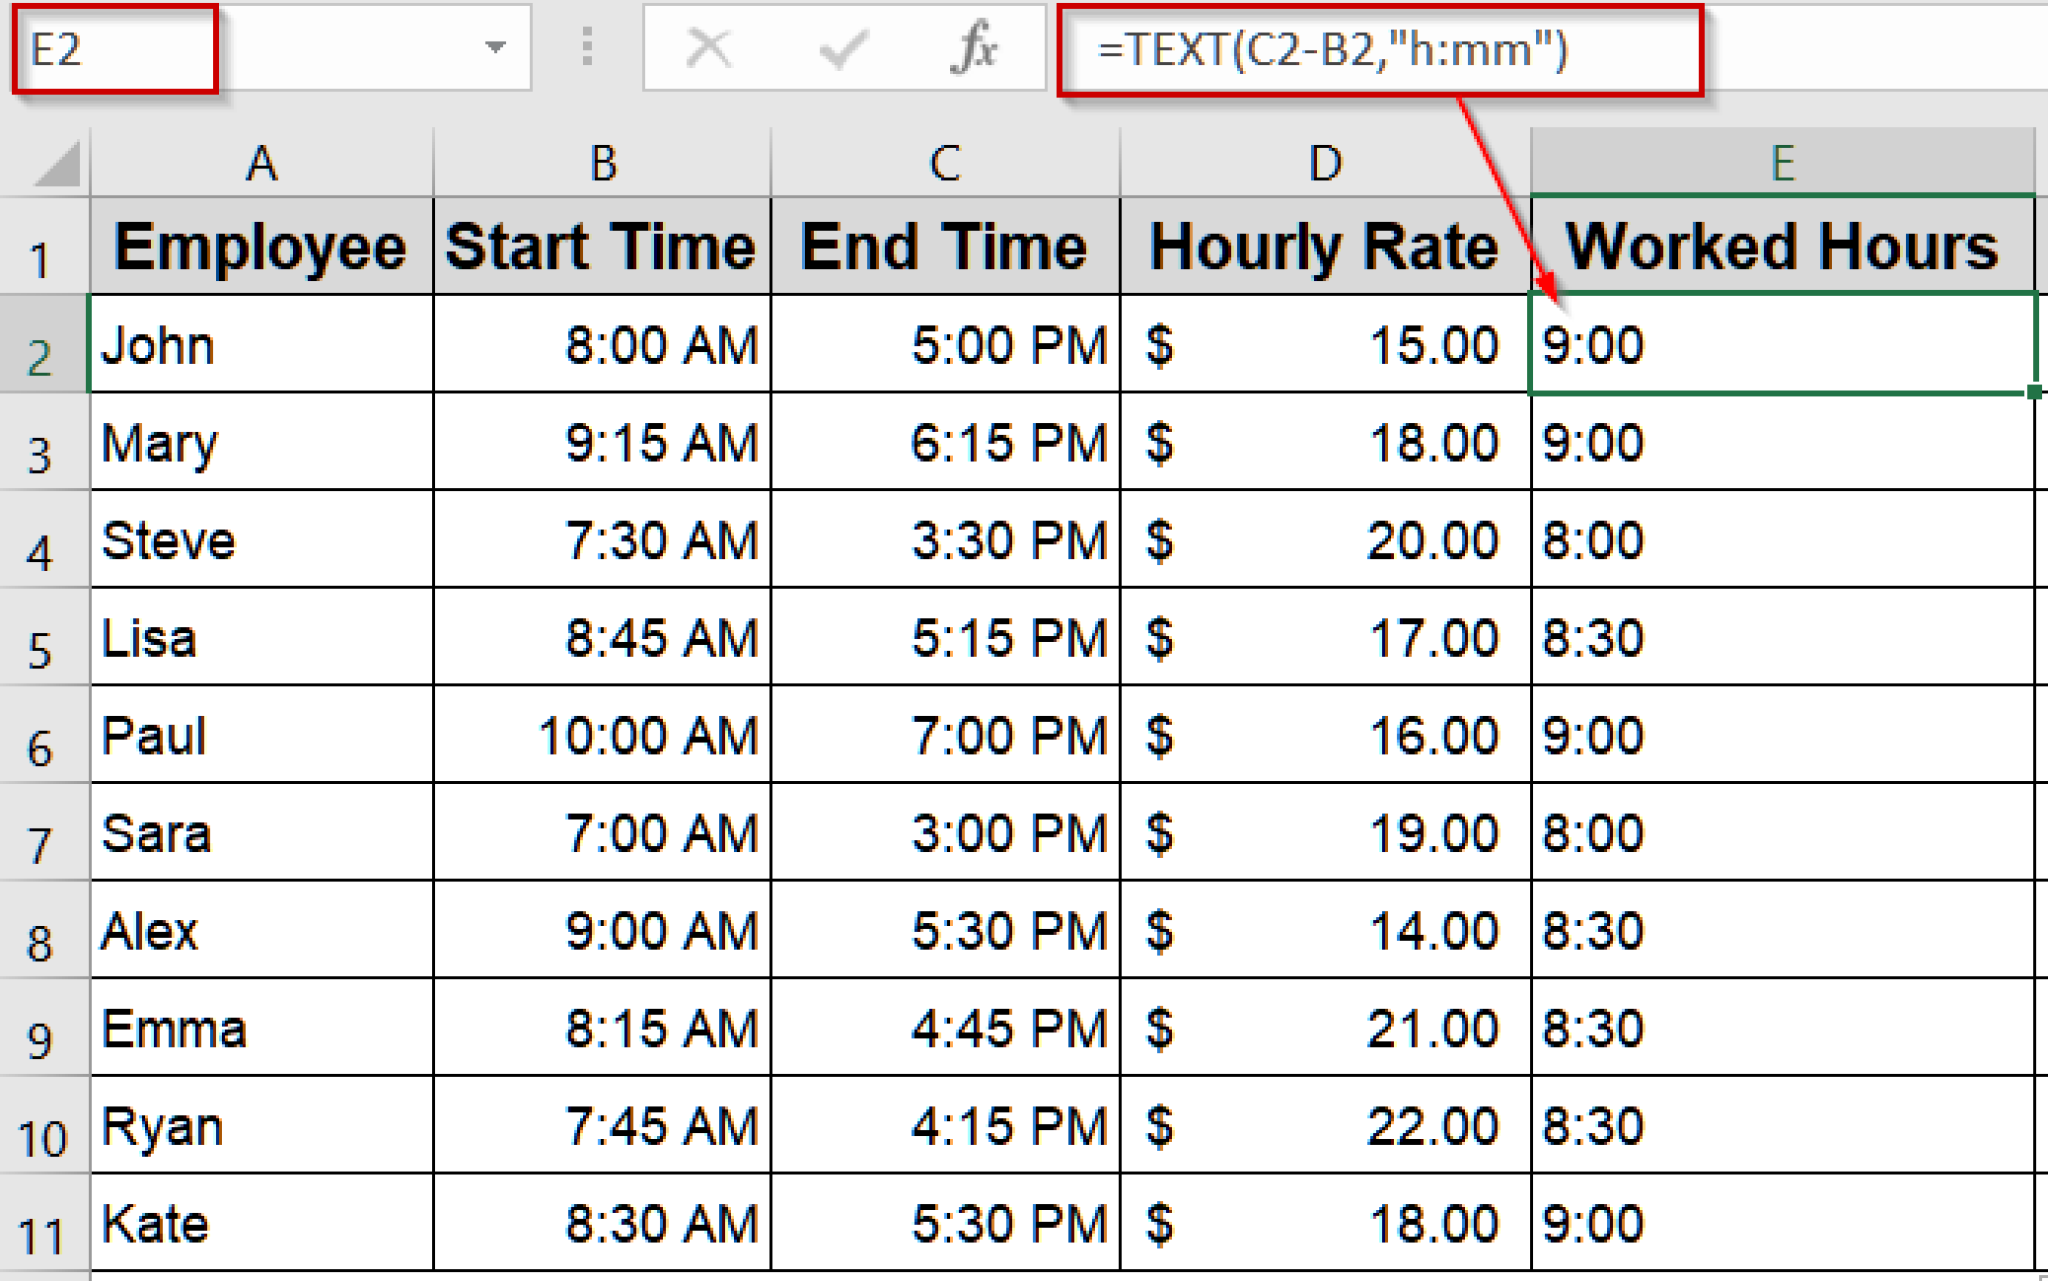
Task: Click Mary's start time 9:15 AM
Action: click(602, 441)
